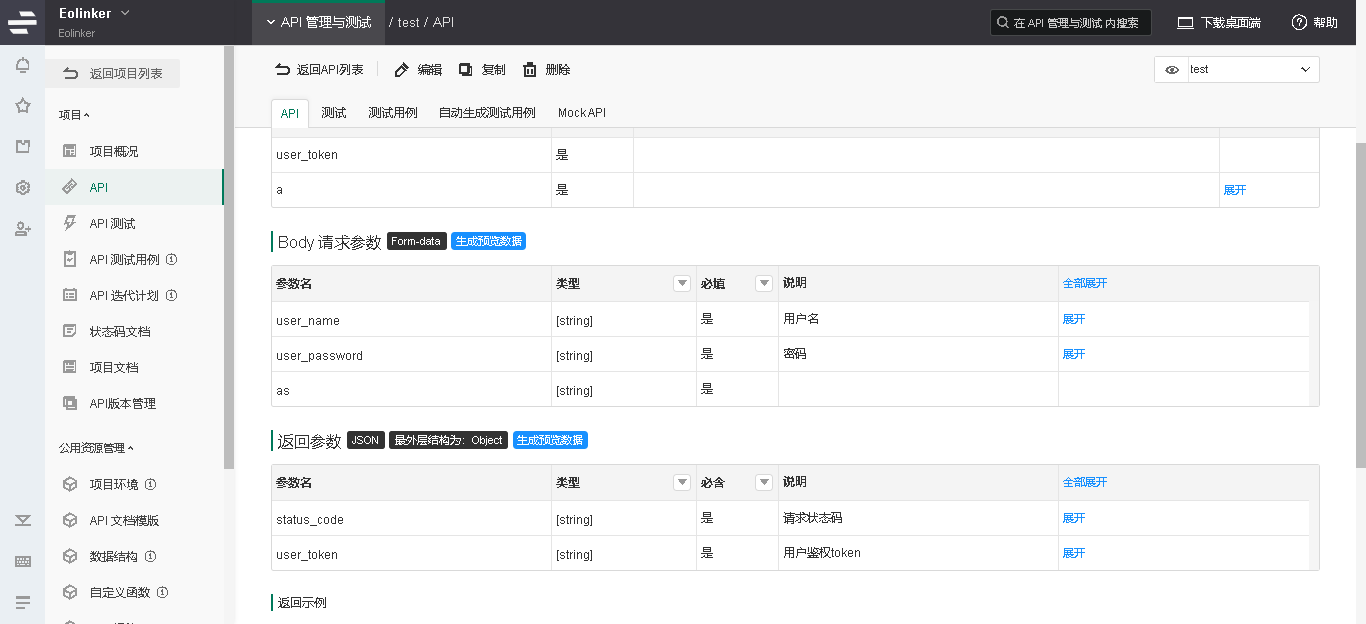Click 全部展开 link in 返回参数 table
Image resolution: width=1366 pixels, height=624 pixels.
[1084, 482]
